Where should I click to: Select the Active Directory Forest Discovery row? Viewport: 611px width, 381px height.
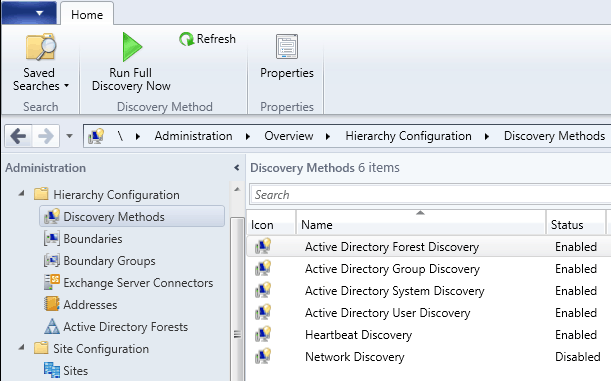tap(429, 247)
